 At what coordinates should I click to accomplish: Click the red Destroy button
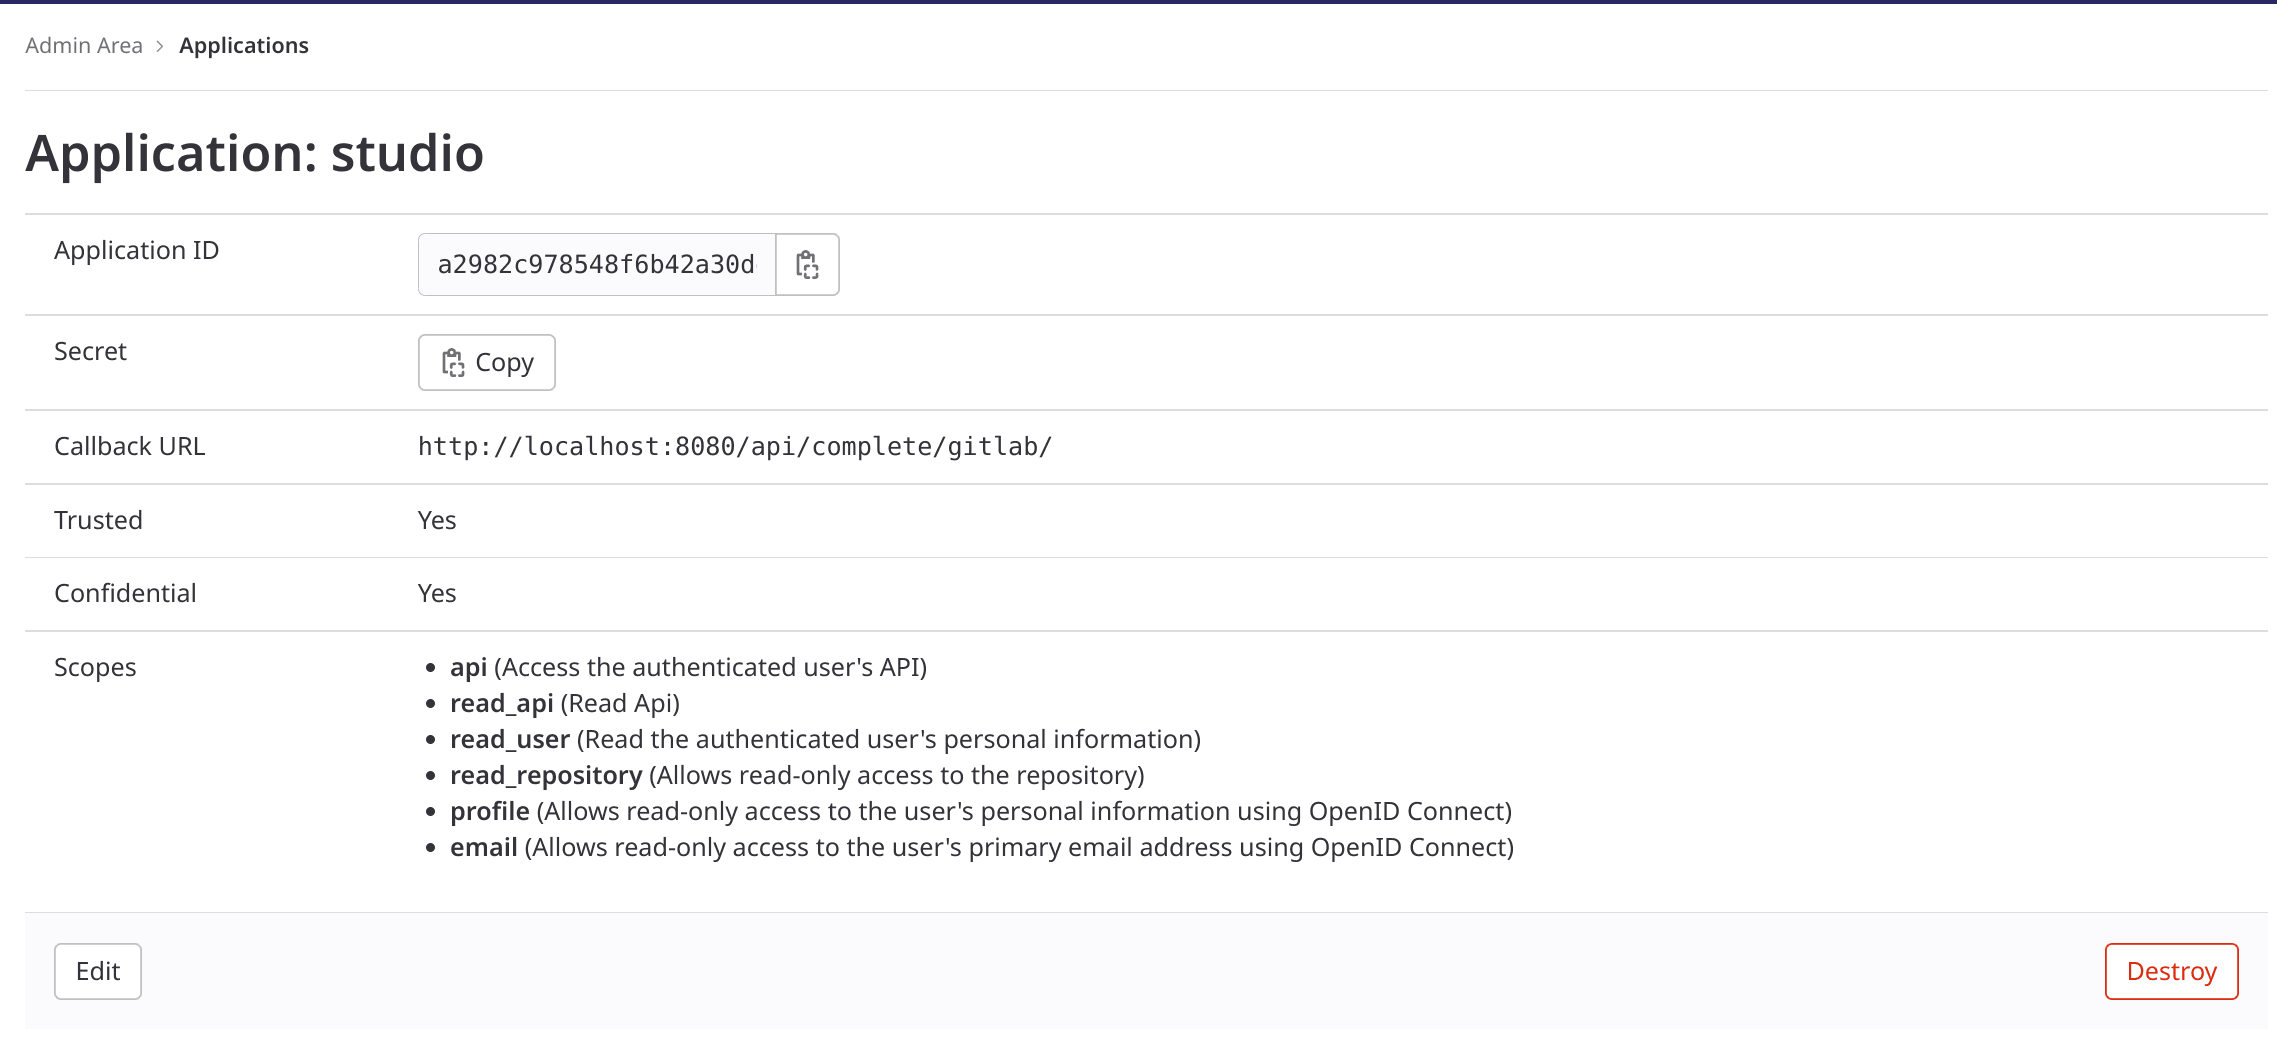[2171, 971]
